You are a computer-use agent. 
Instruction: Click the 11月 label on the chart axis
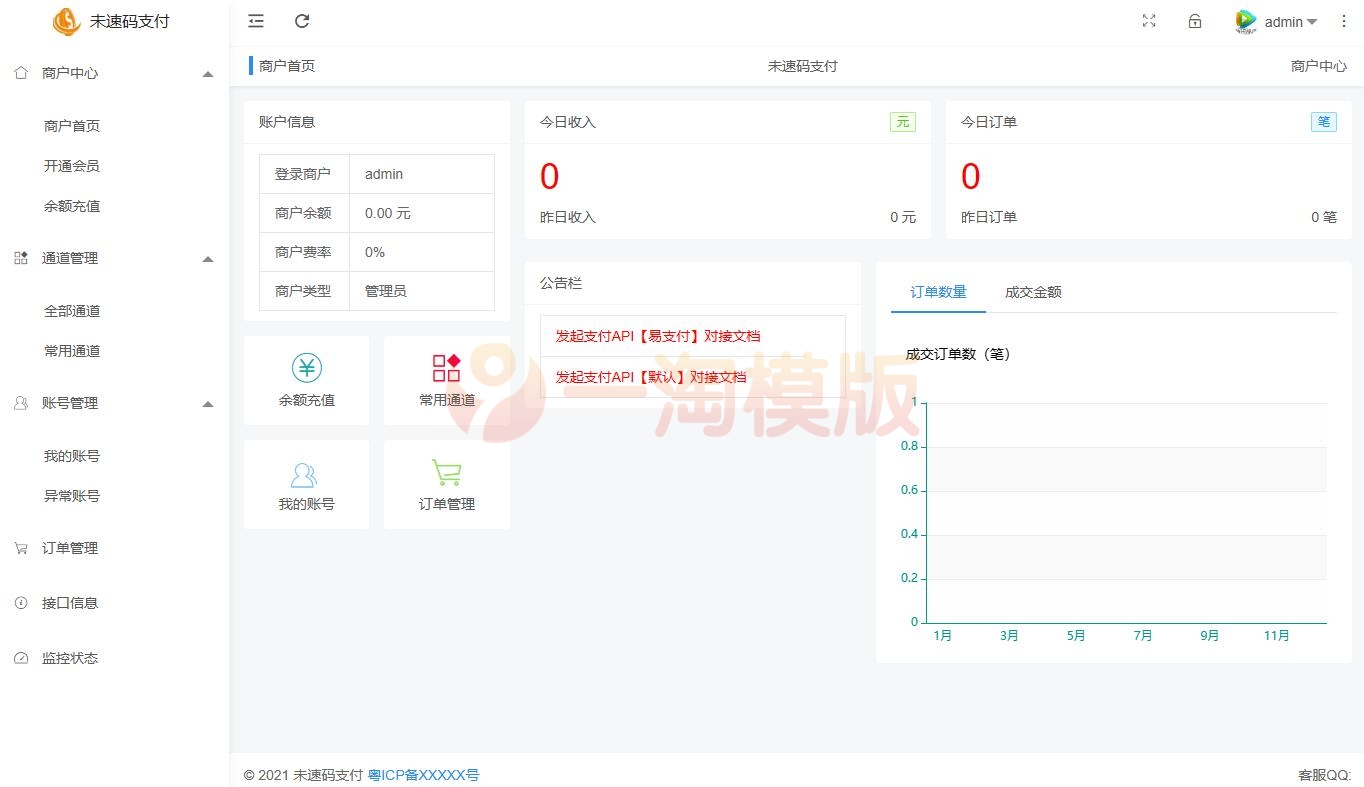(1277, 636)
